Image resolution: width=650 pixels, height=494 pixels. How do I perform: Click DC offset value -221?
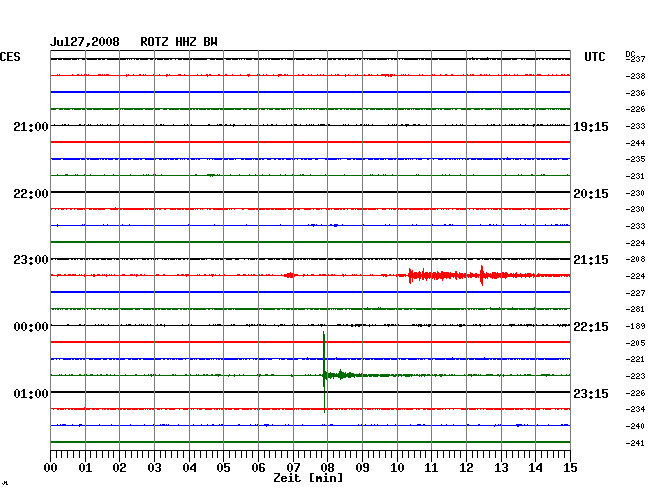coord(635,359)
